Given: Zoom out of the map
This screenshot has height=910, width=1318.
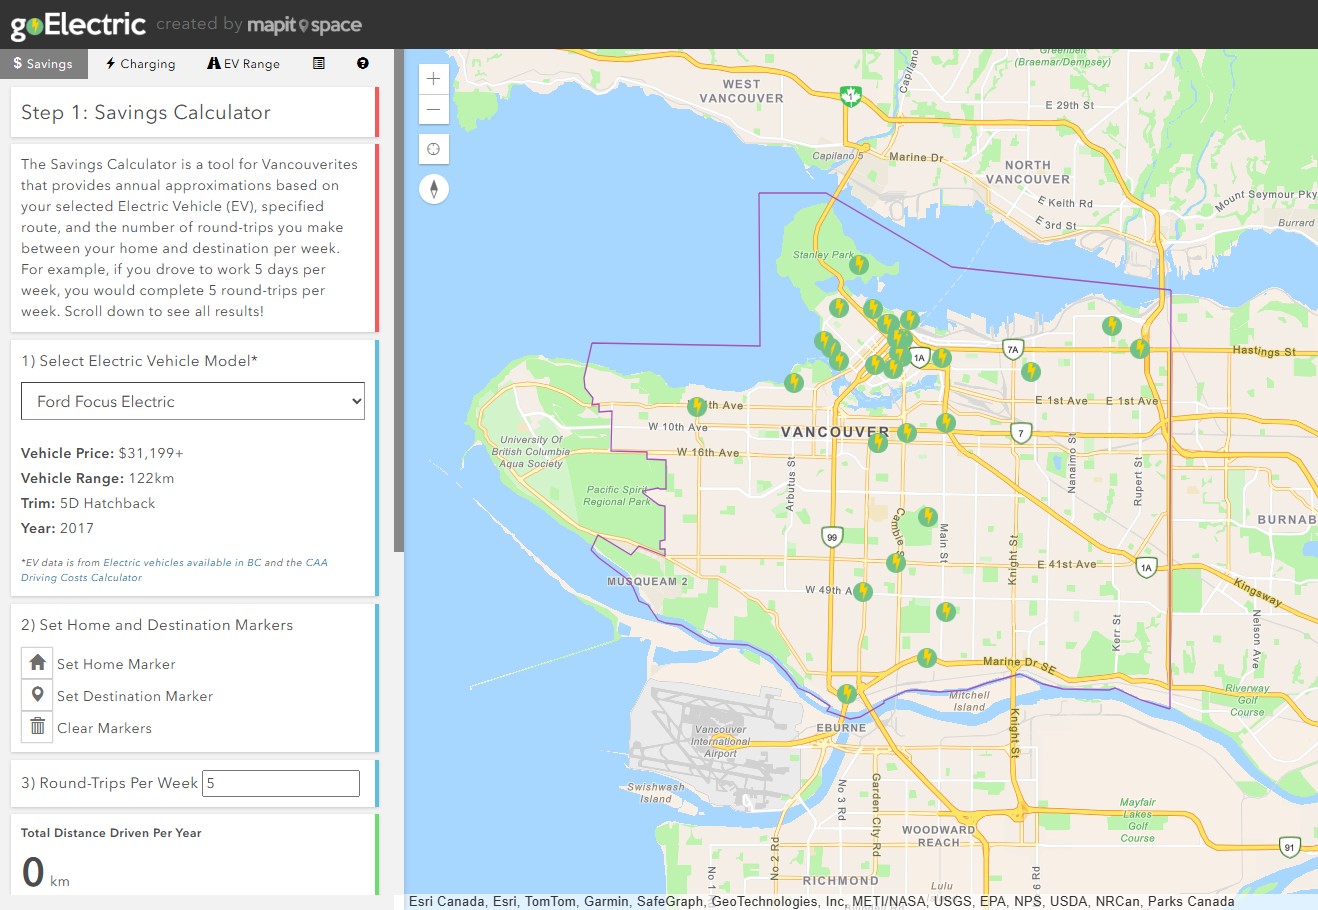Looking at the screenshot, I should click(433, 110).
